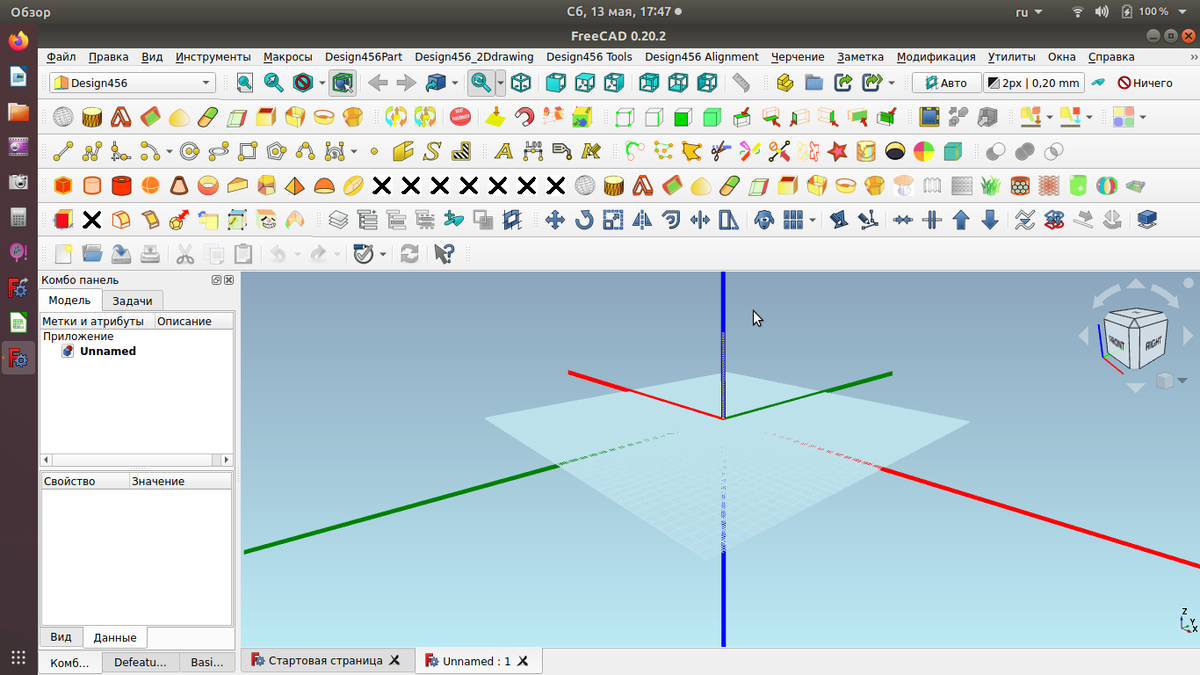The width and height of the screenshot is (1200, 675).
Task: Click the Fit All view icon
Action: click(x=245, y=83)
